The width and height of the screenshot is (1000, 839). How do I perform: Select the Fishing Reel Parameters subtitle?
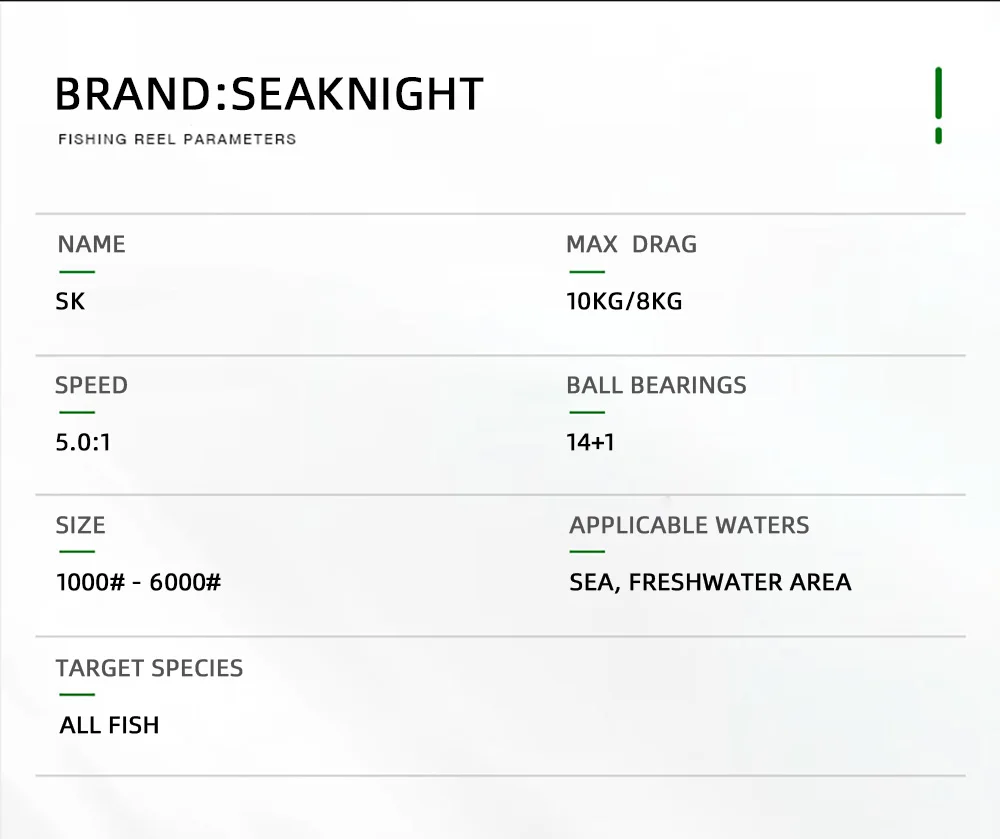point(177,139)
